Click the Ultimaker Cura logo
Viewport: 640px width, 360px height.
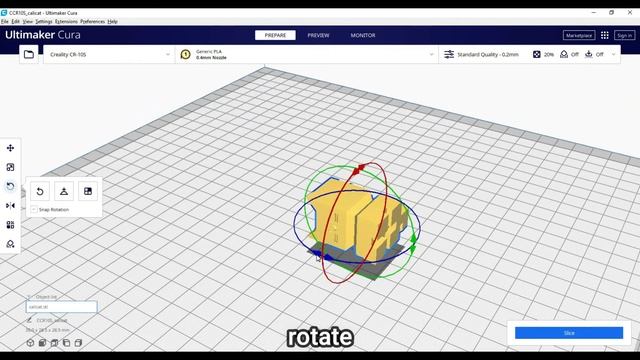coord(43,35)
